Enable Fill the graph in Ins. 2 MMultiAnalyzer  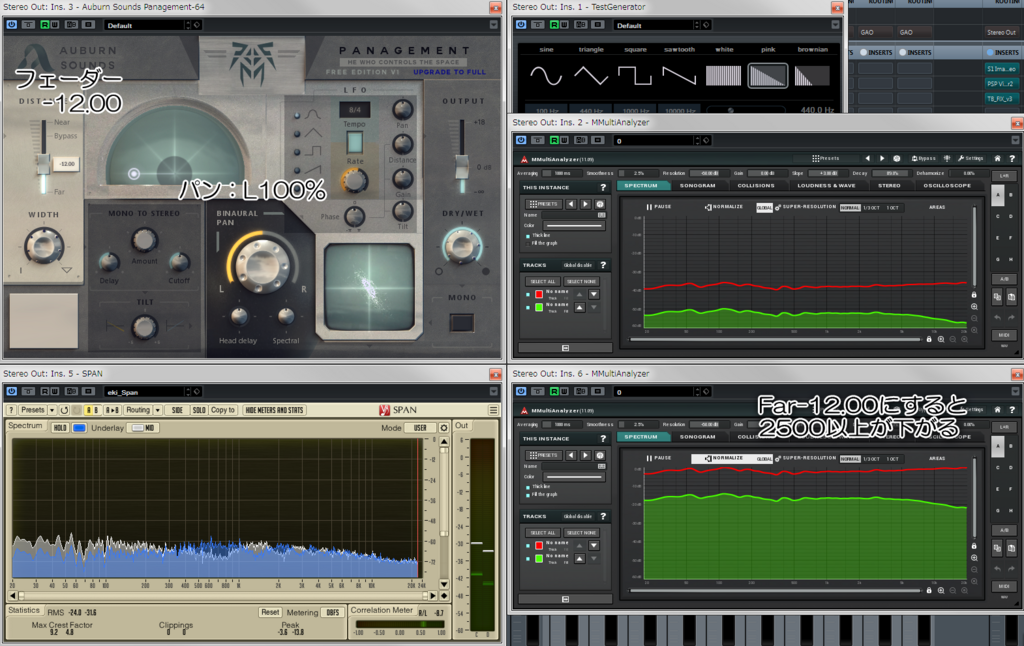pos(528,243)
